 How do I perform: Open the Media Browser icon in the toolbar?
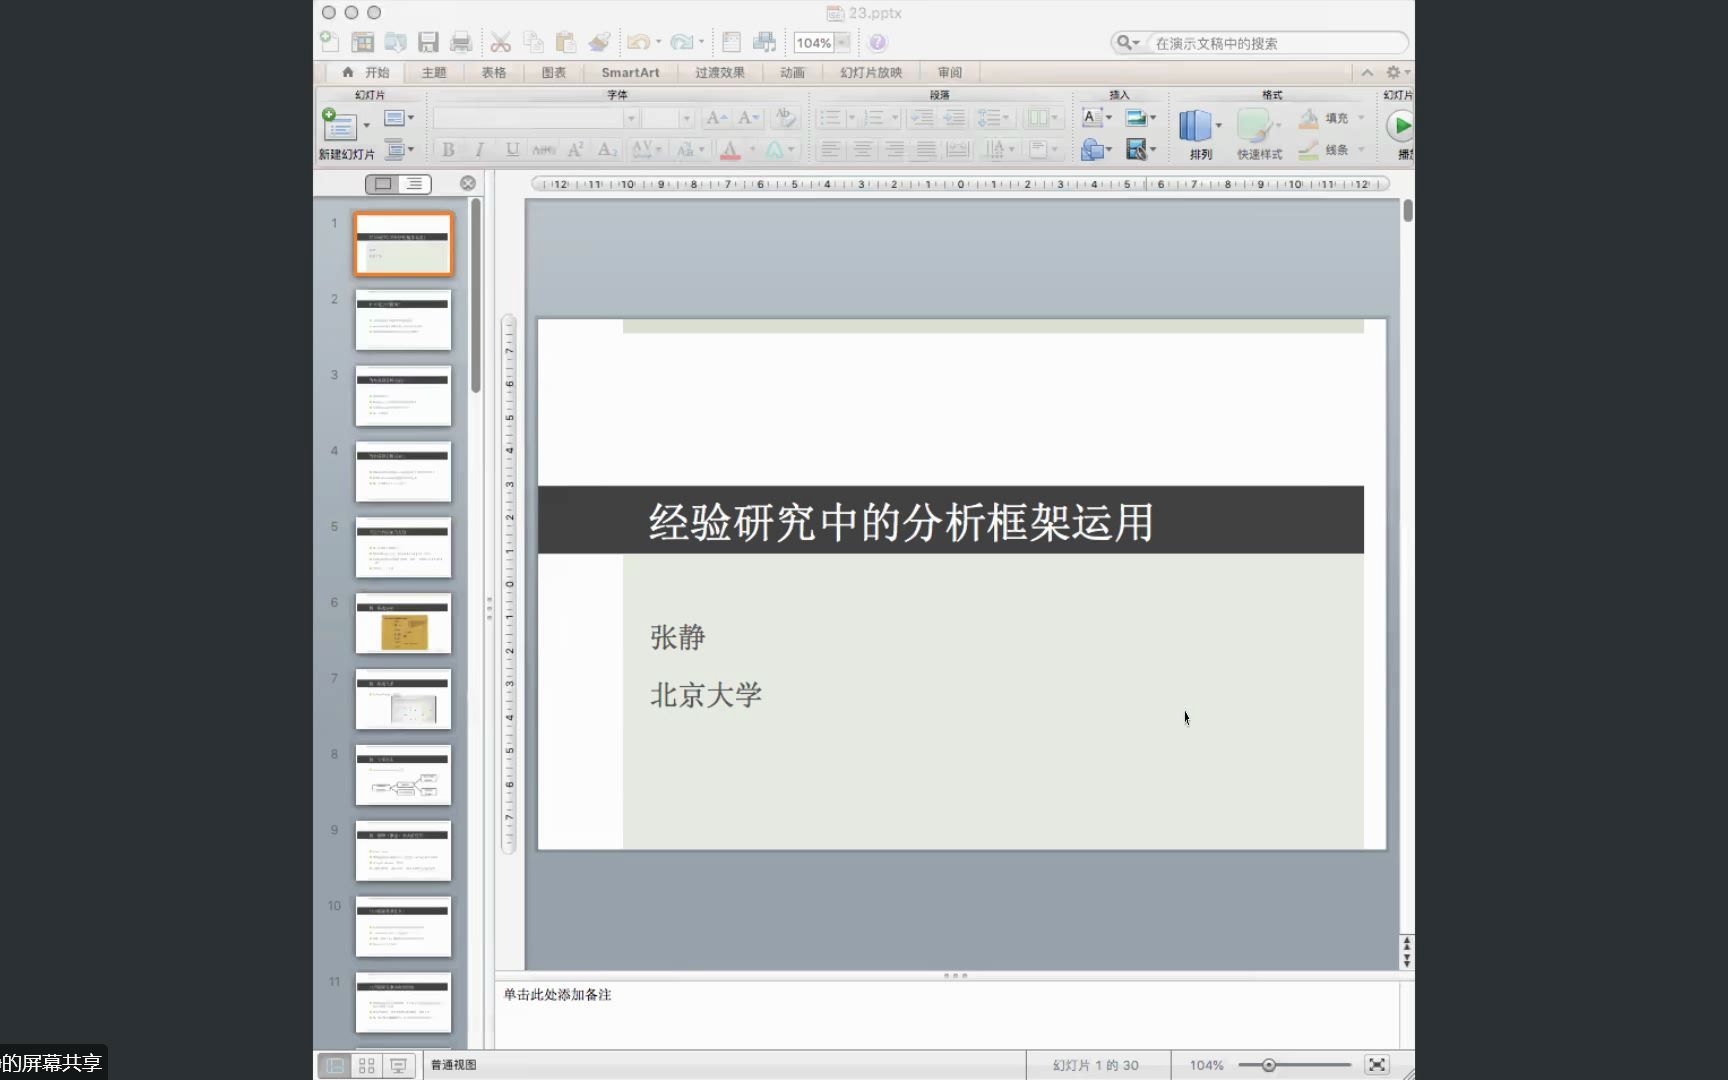pyautogui.click(x=765, y=42)
